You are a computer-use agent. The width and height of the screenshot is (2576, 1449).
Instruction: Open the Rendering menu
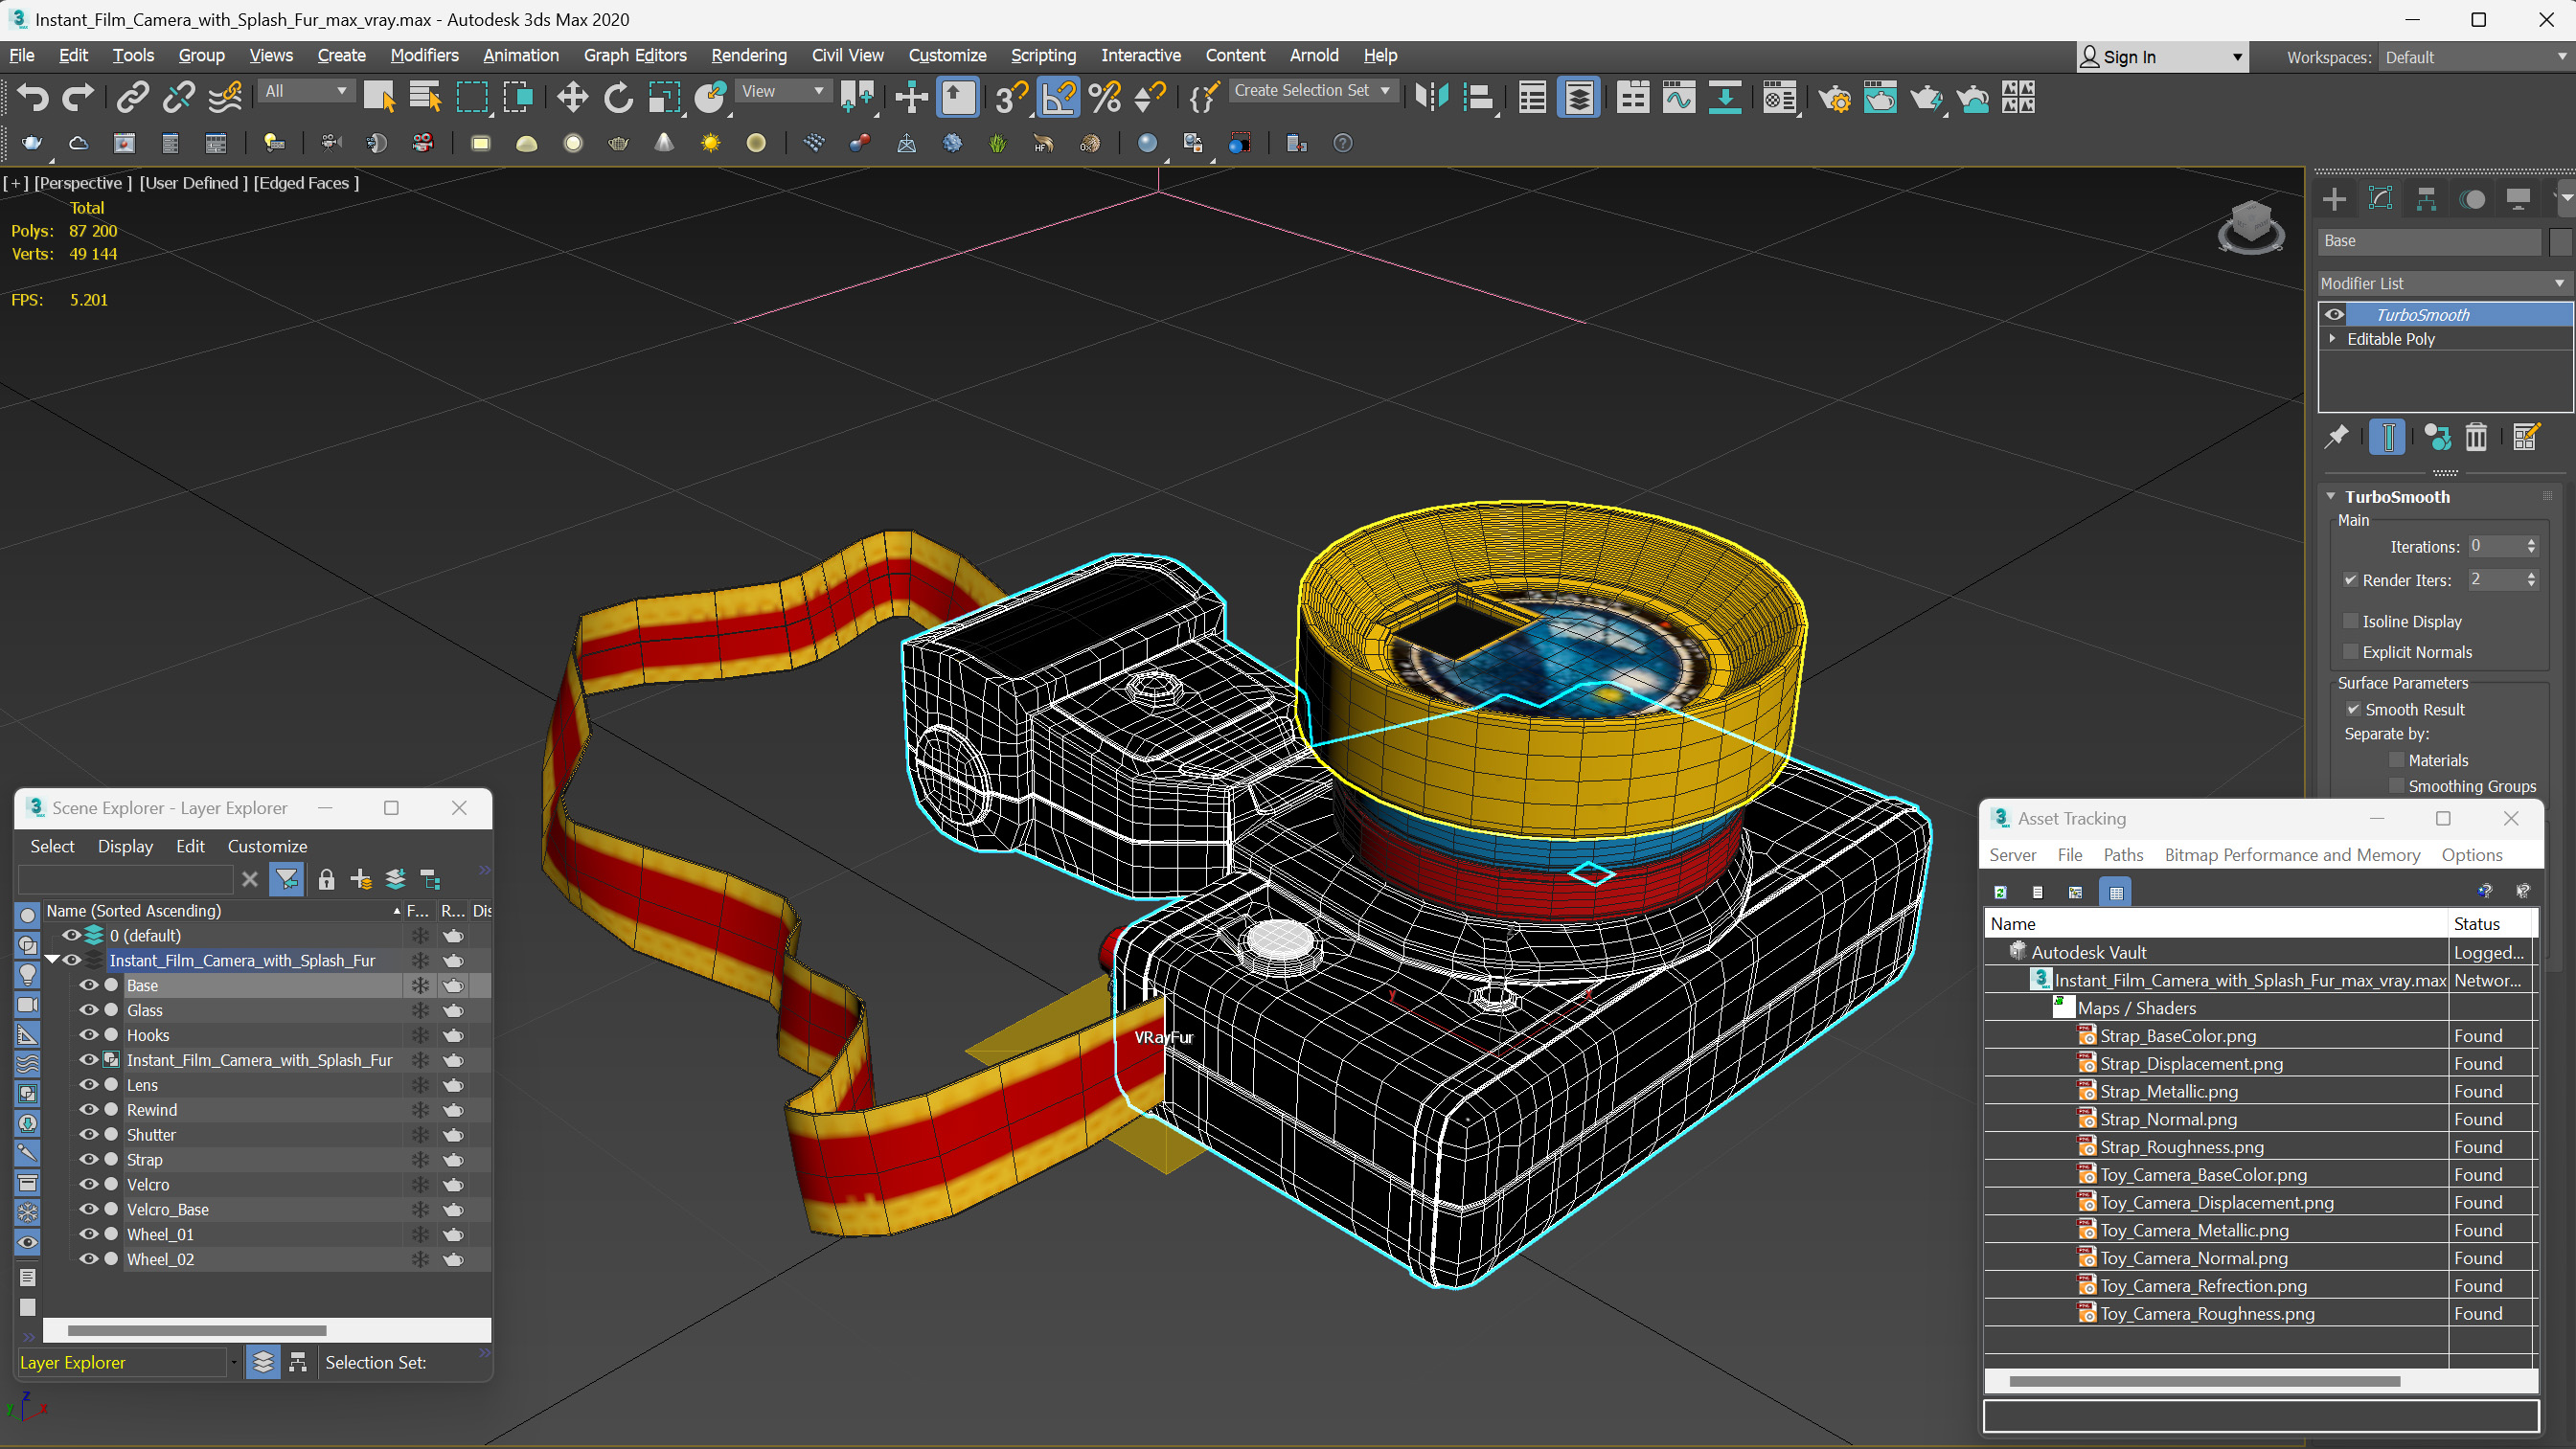(x=748, y=55)
